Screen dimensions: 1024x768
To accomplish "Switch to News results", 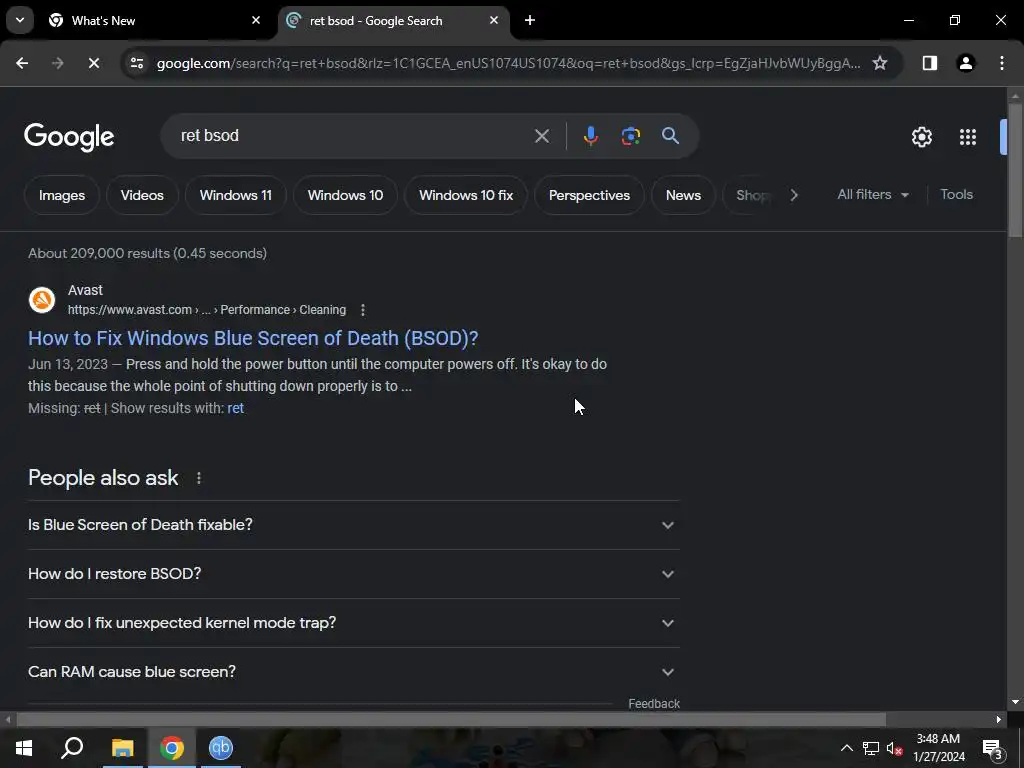I will click(683, 195).
